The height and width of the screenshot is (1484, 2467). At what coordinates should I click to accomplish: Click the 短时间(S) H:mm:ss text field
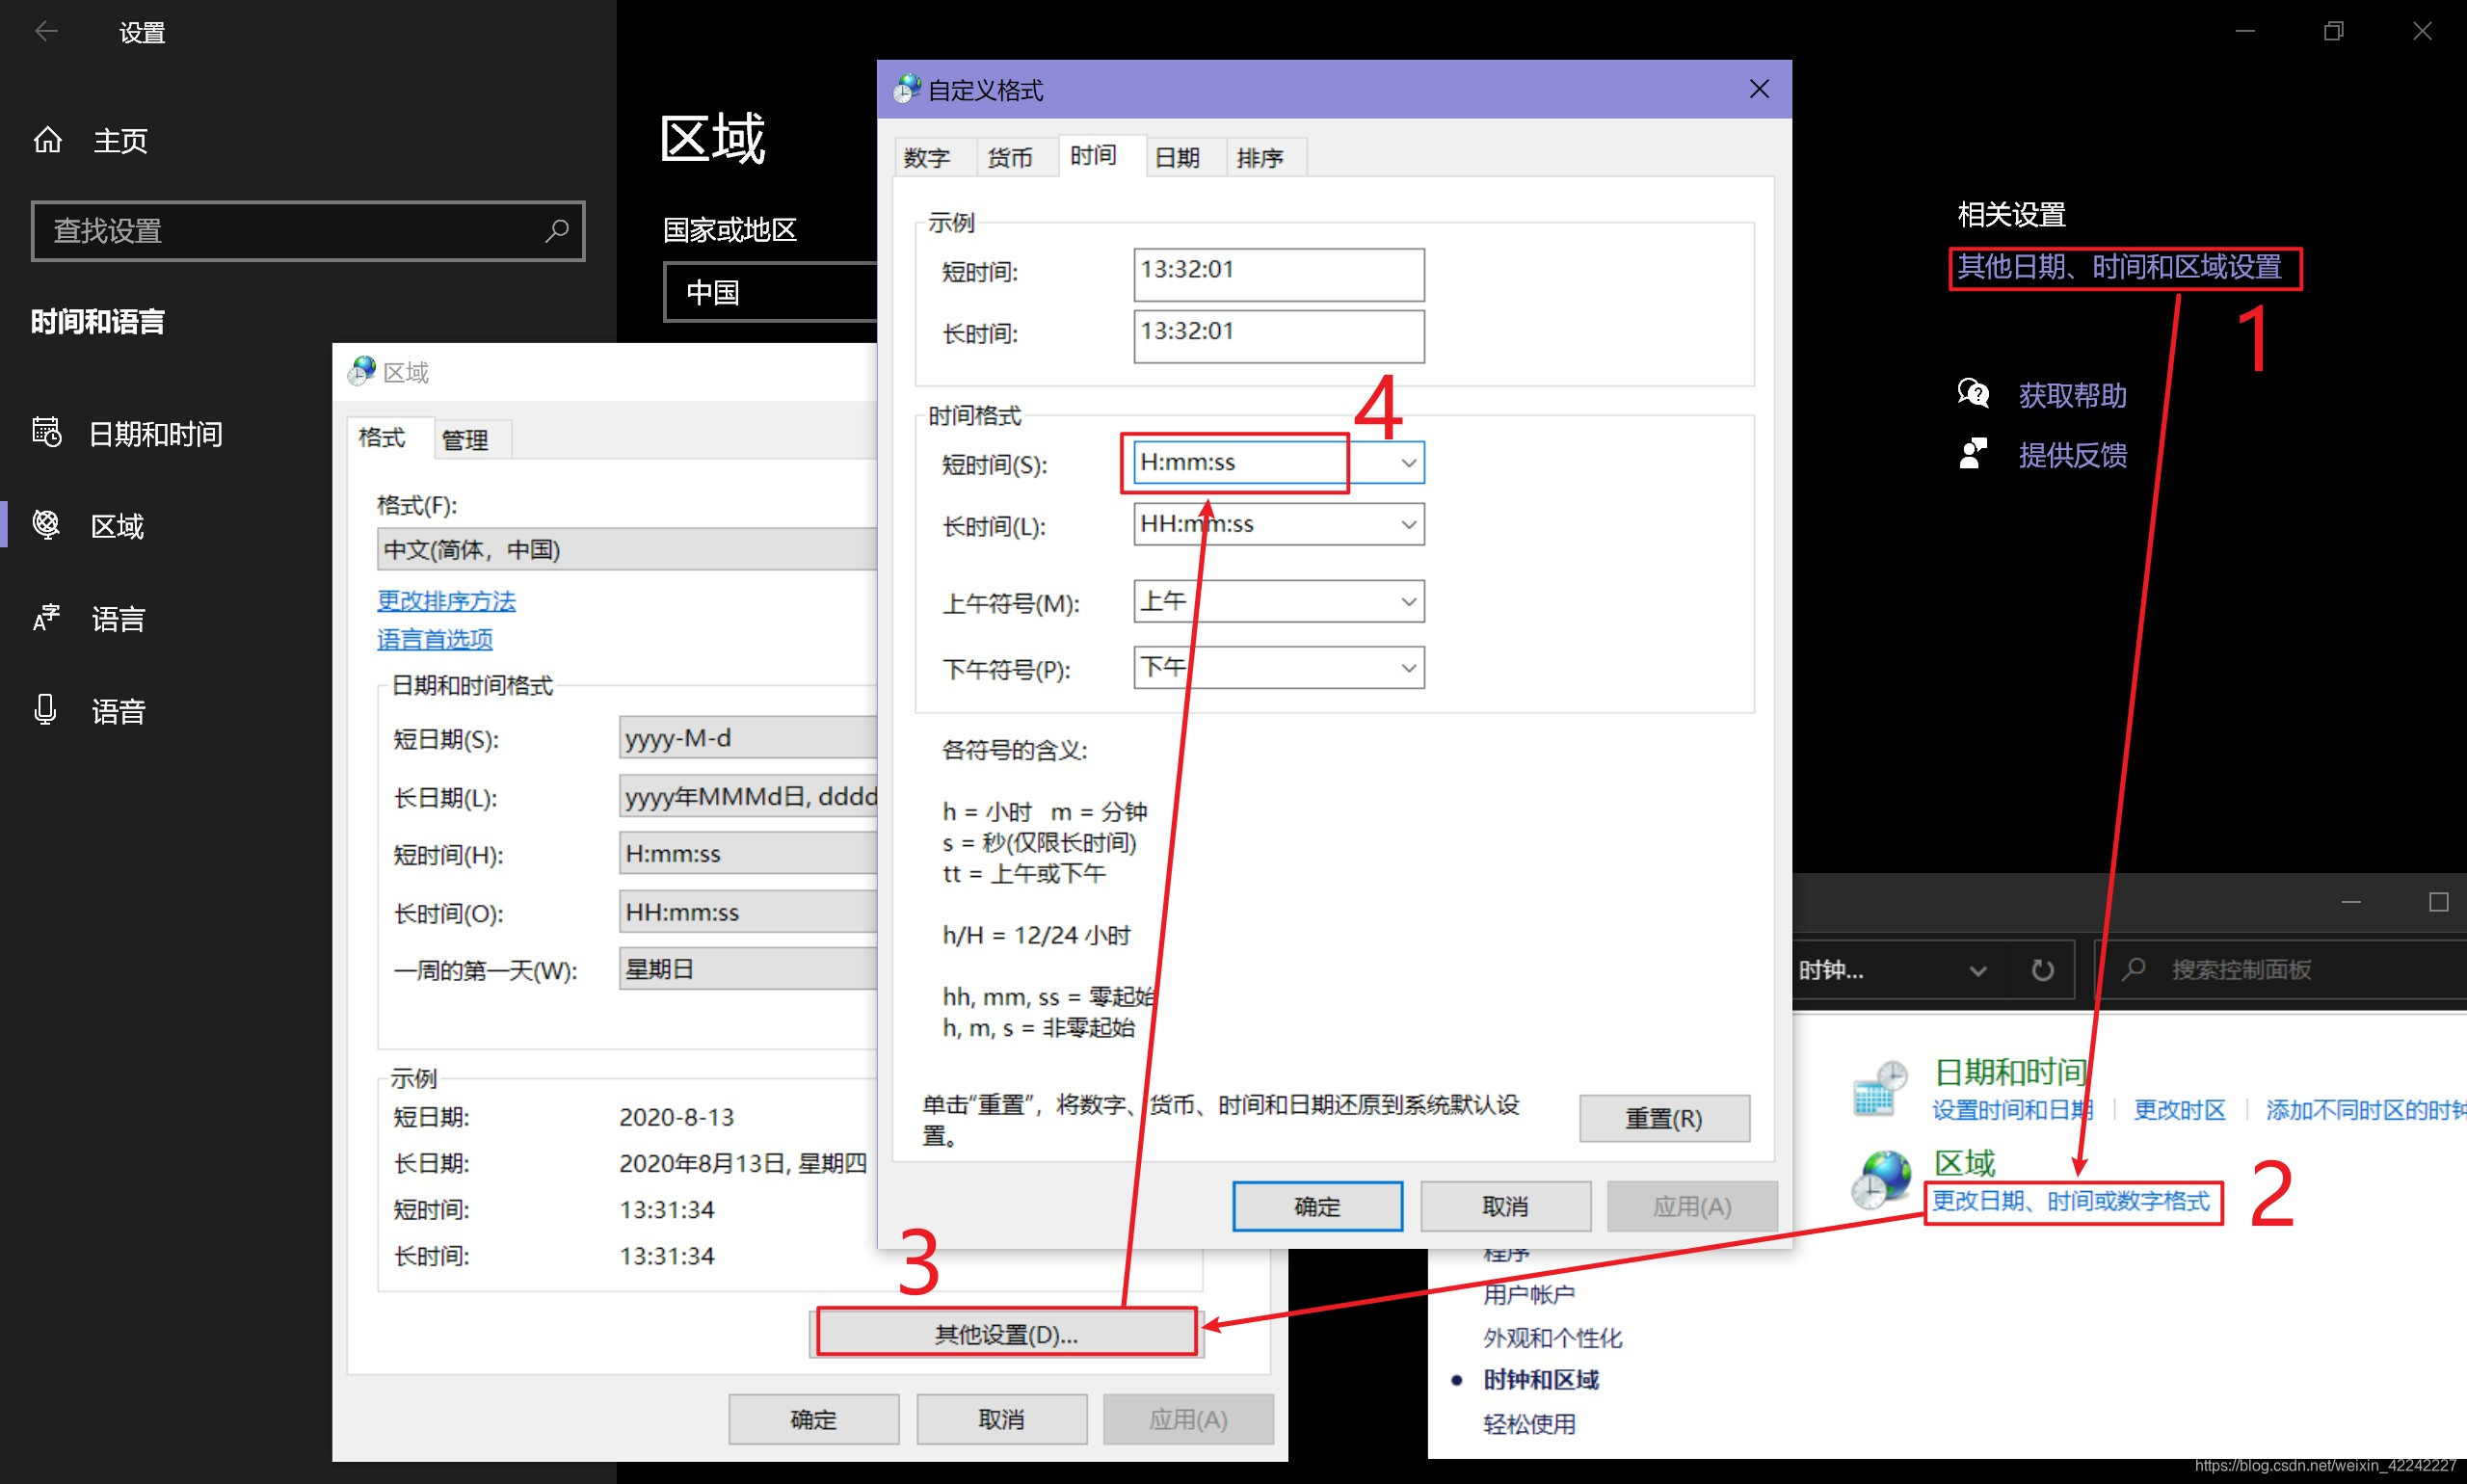pyautogui.click(x=1262, y=463)
